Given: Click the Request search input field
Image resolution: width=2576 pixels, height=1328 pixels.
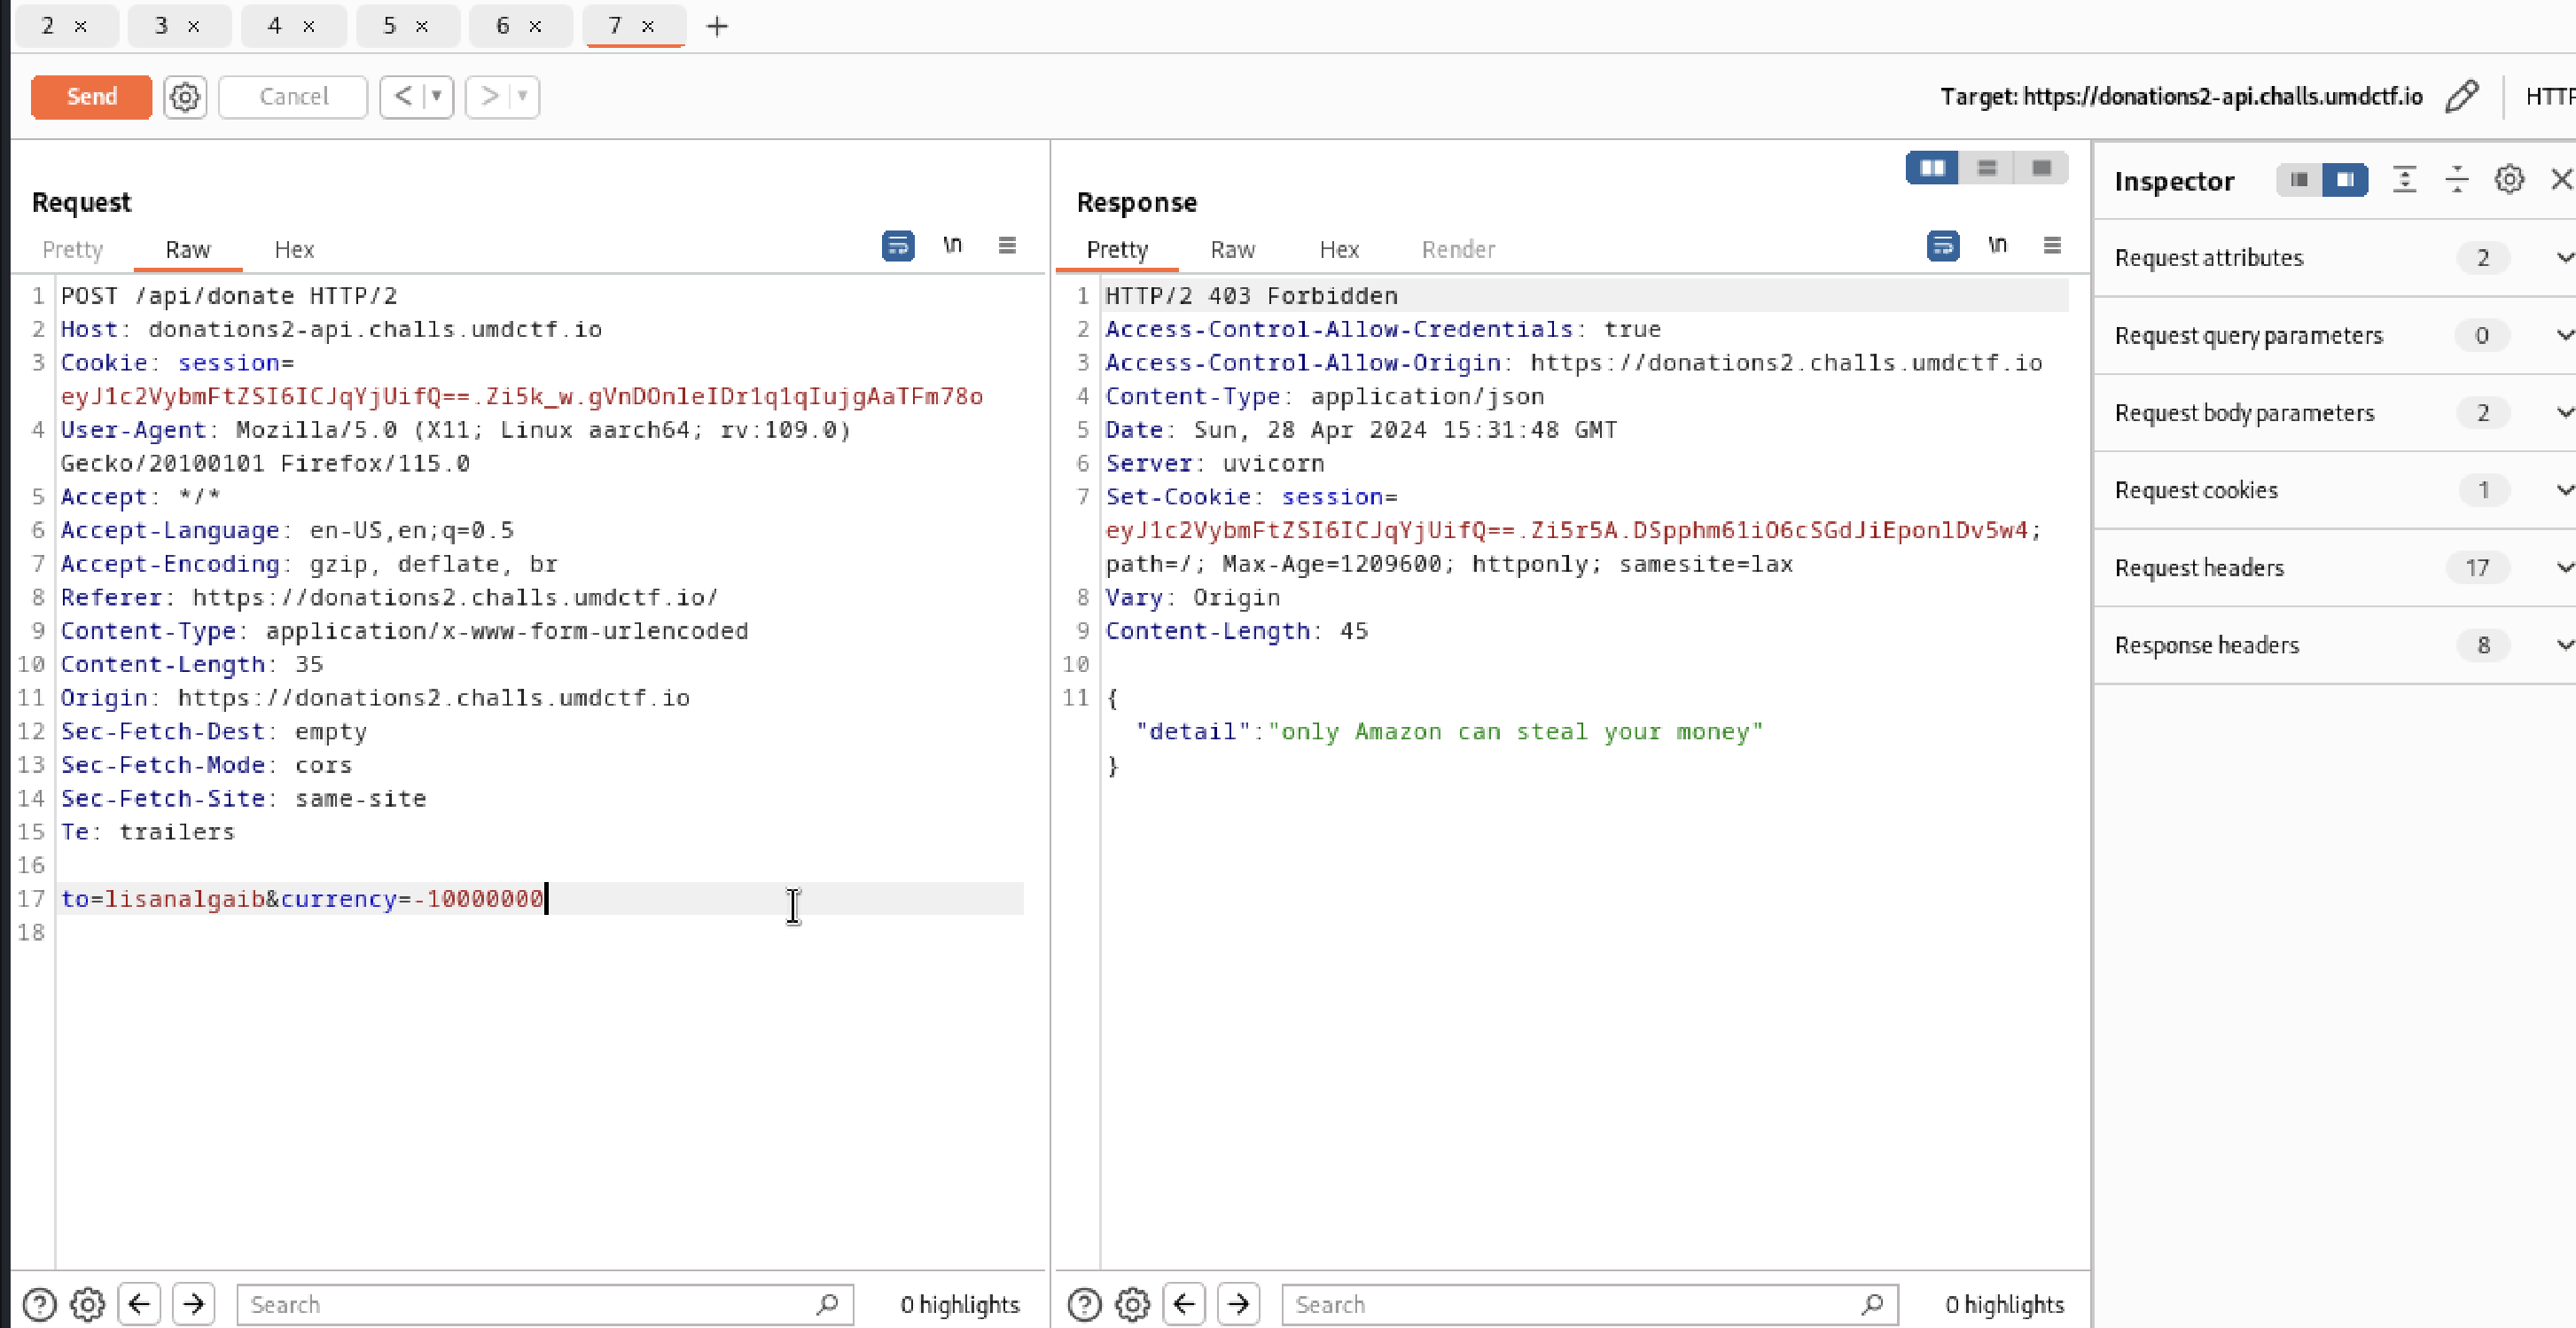Looking at the screenshot, I should [x=545, y=1304].
